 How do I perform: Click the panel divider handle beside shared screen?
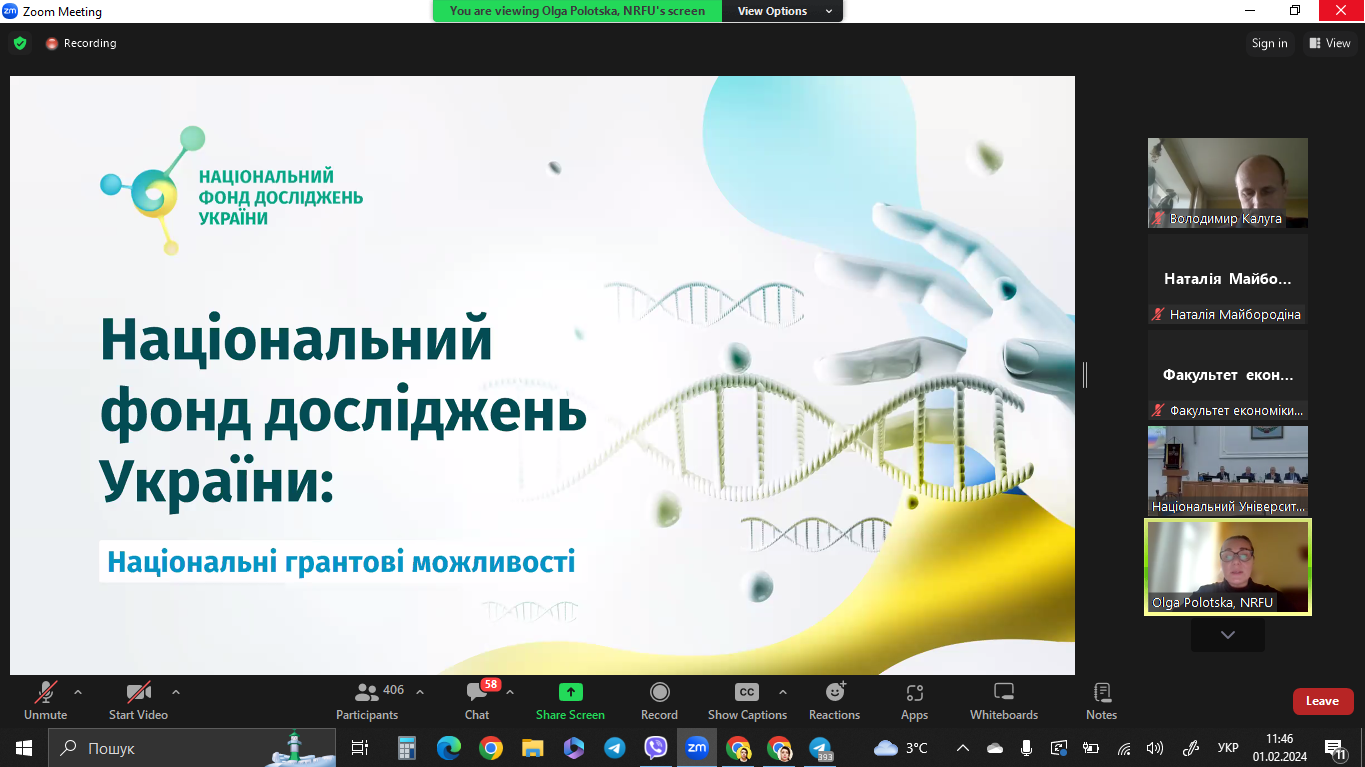[1085, 375]
